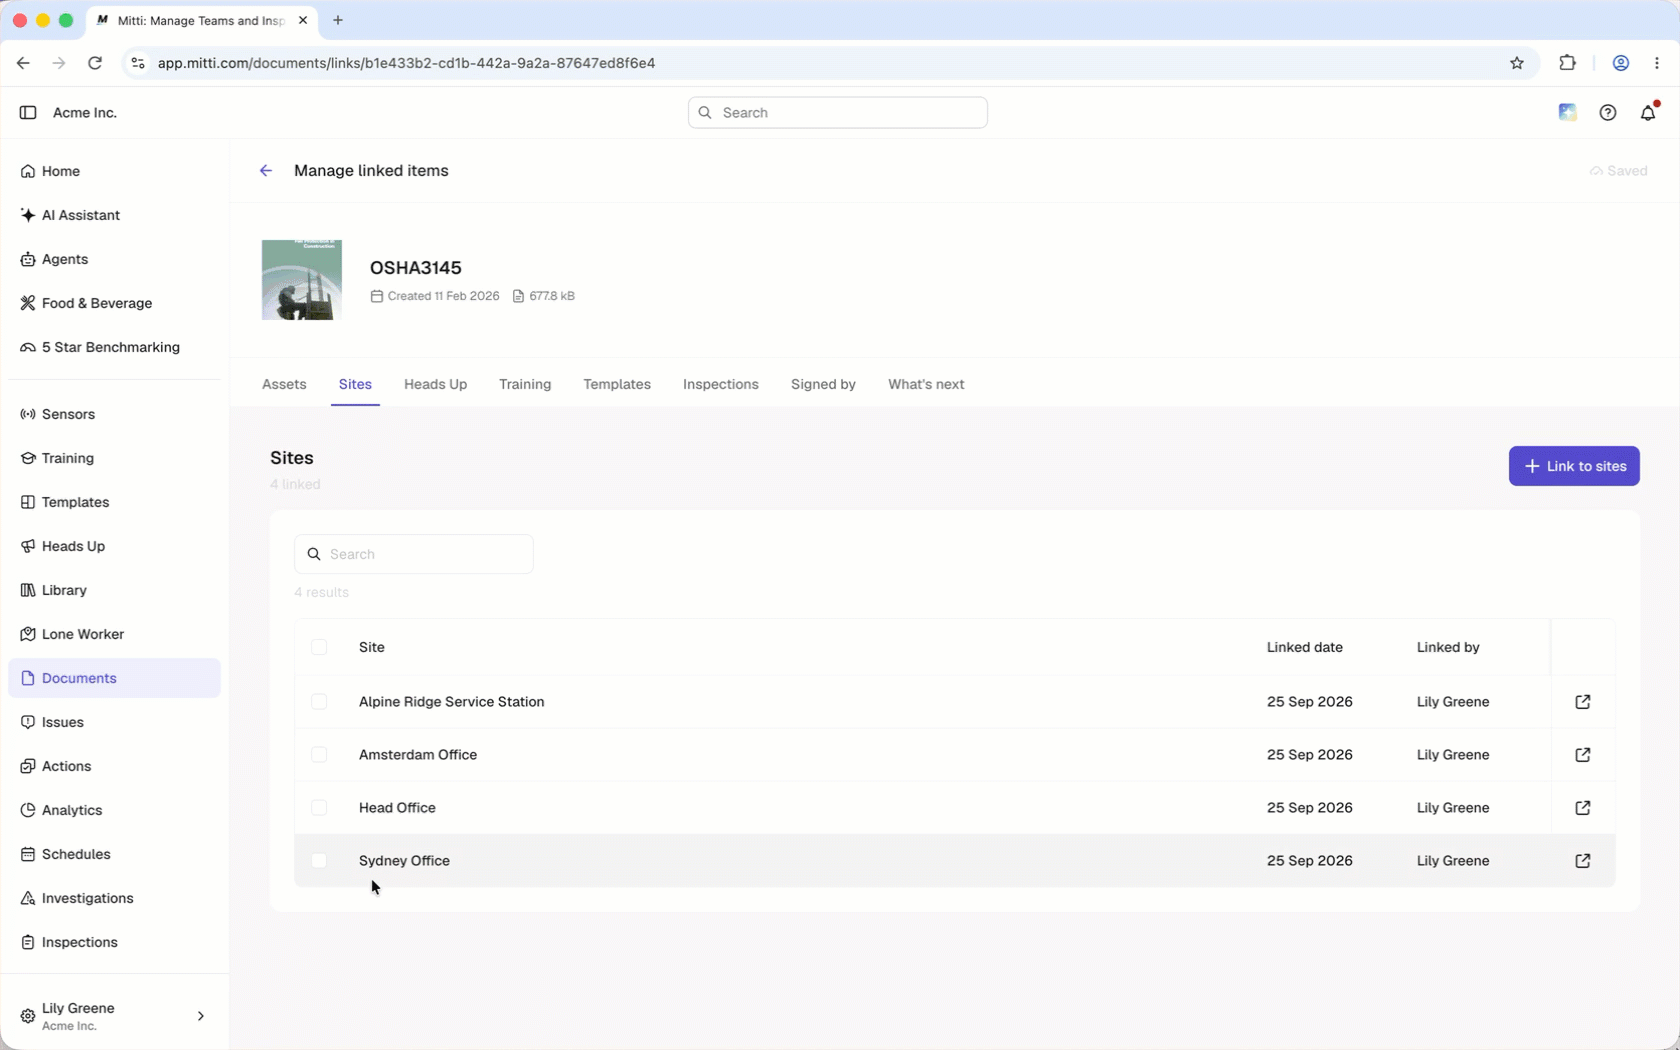The width and height of the screenshot is (1680, 1050).
Task: Open the Chrome profile icon
Action: [1621, 63]
